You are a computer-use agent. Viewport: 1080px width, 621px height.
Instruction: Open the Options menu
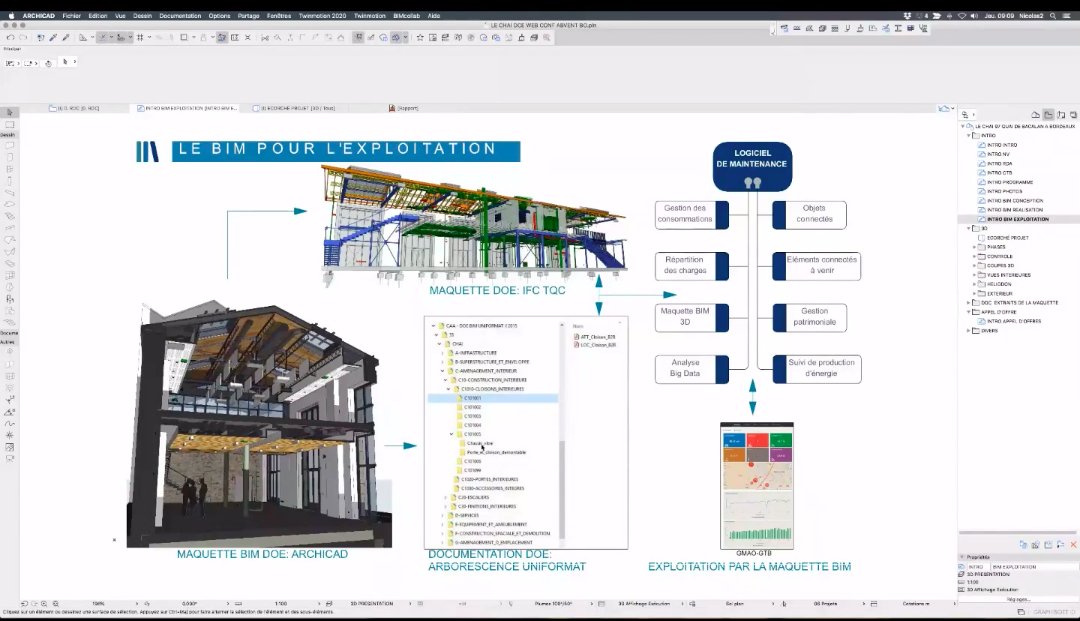220,15
